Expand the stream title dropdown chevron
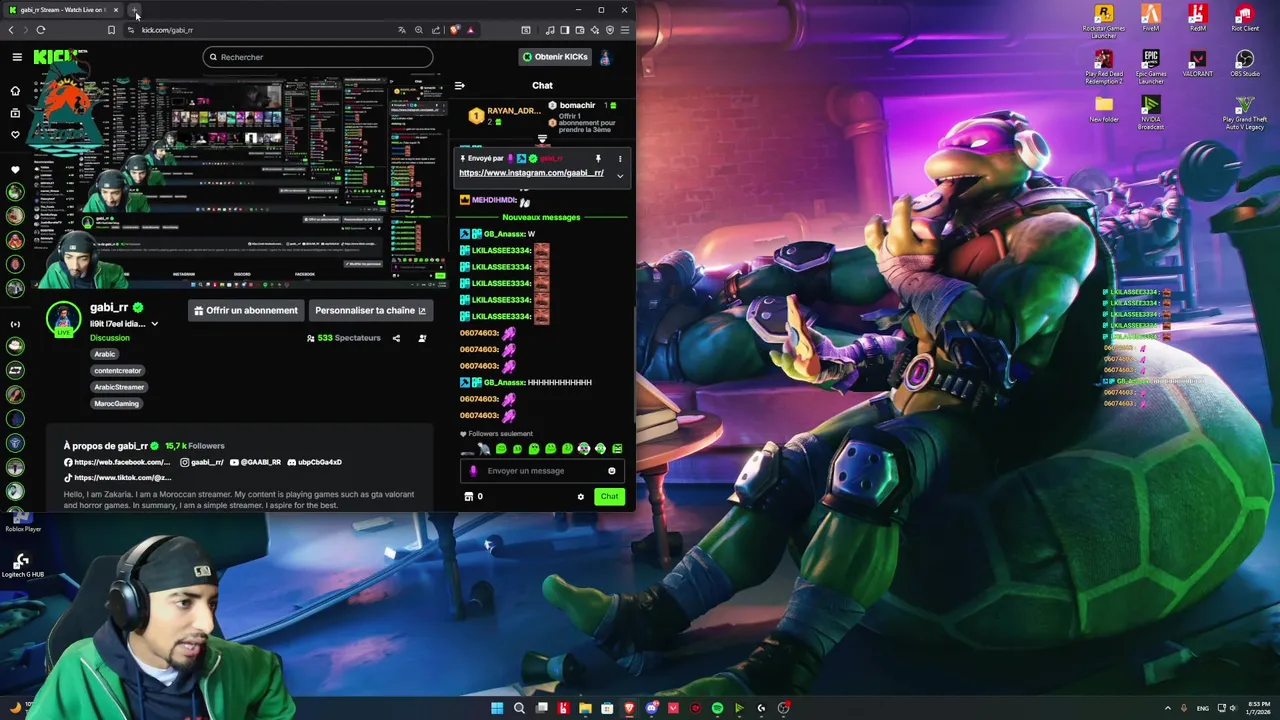The image size is (1280, 720). tap(154, 324)
